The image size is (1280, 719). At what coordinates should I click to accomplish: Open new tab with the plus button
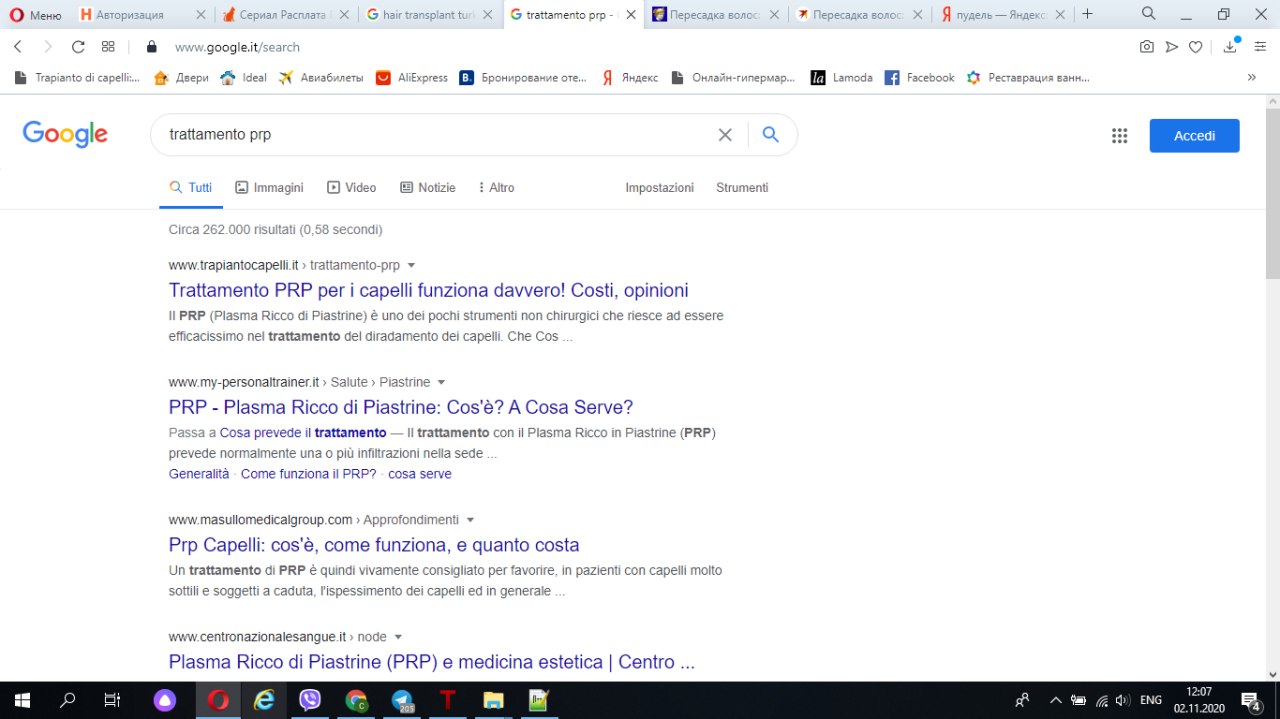(1088, 14)
